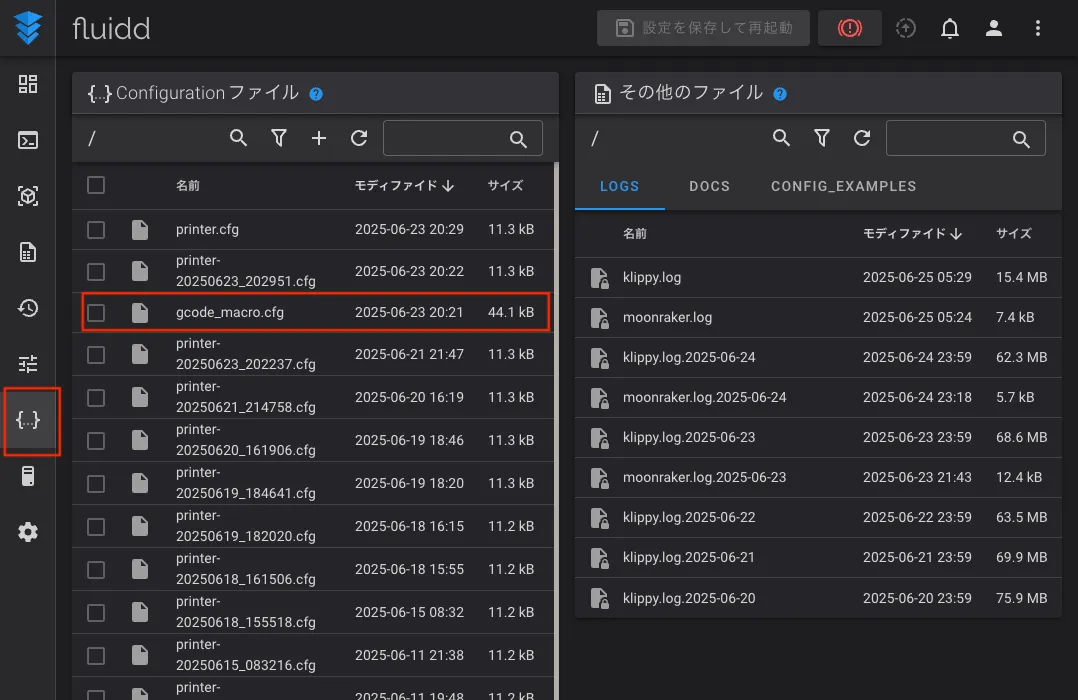Open the Settings gear in sidebar
This screenshot has height=700, width=1078.
28,532
